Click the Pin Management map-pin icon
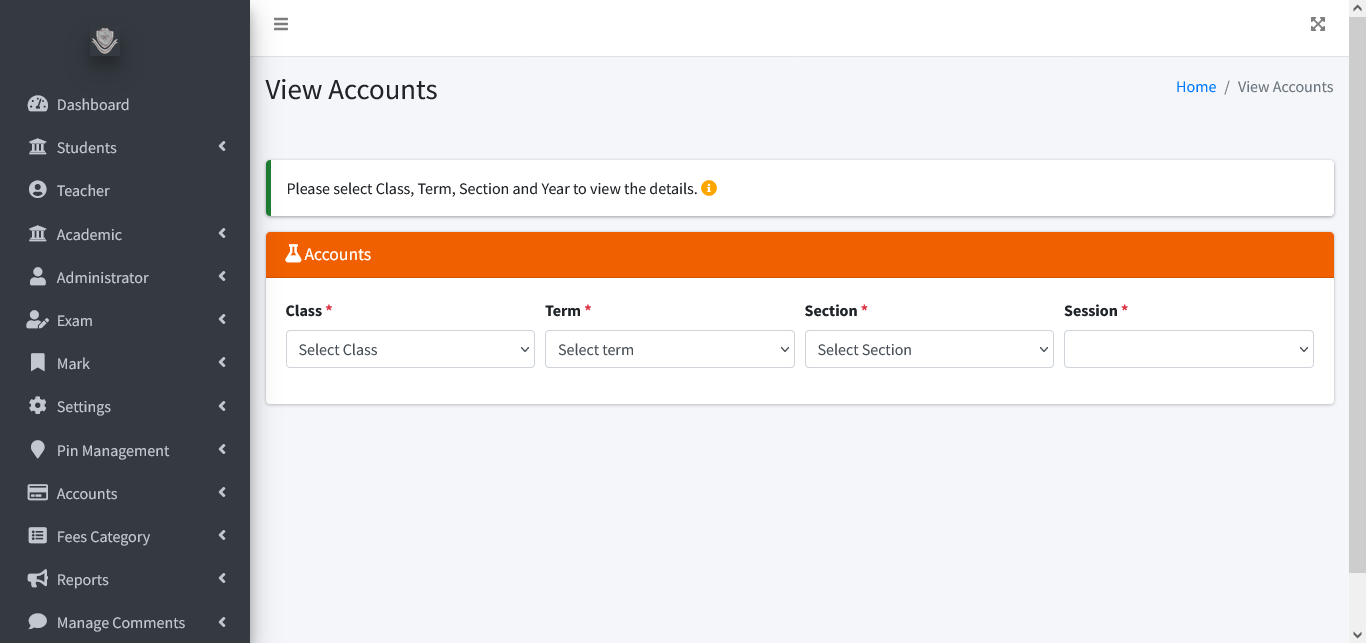 [38, 450]
